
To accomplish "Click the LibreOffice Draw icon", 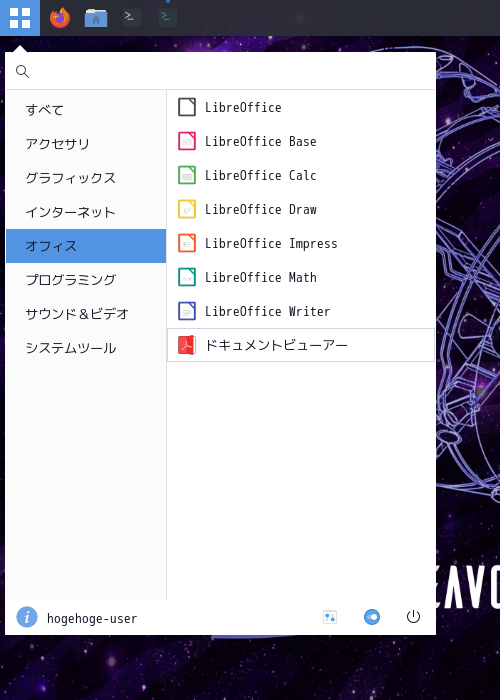I will point(187,209).
